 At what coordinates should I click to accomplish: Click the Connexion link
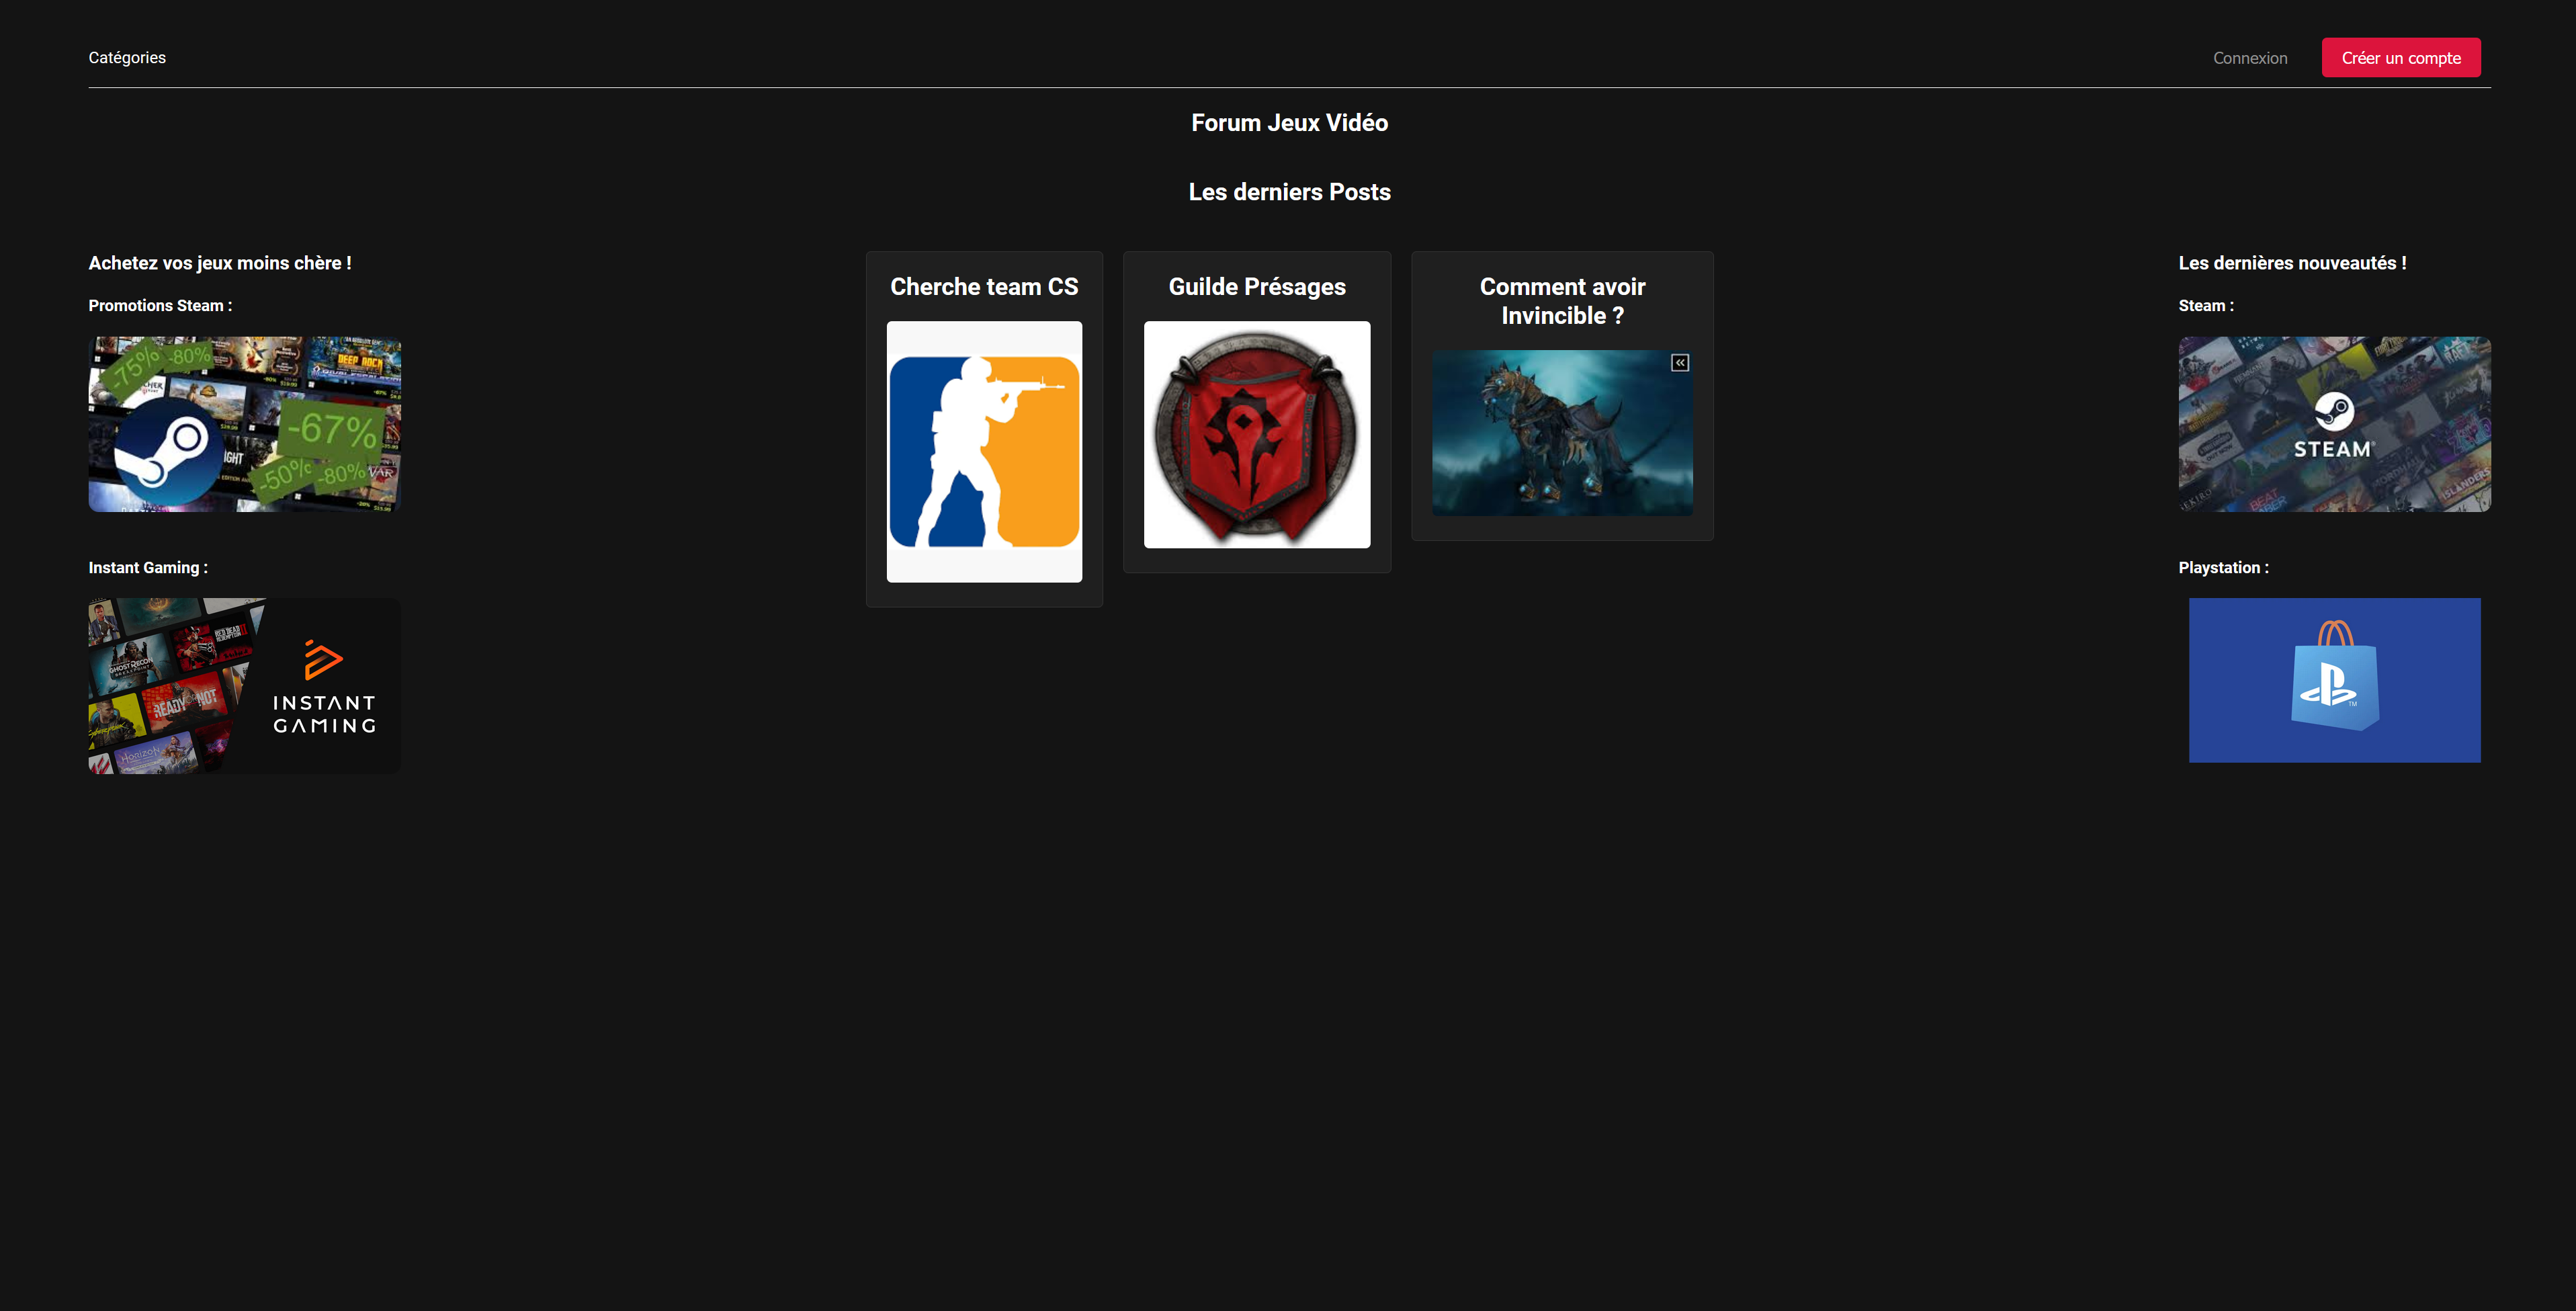(2249, 58)
